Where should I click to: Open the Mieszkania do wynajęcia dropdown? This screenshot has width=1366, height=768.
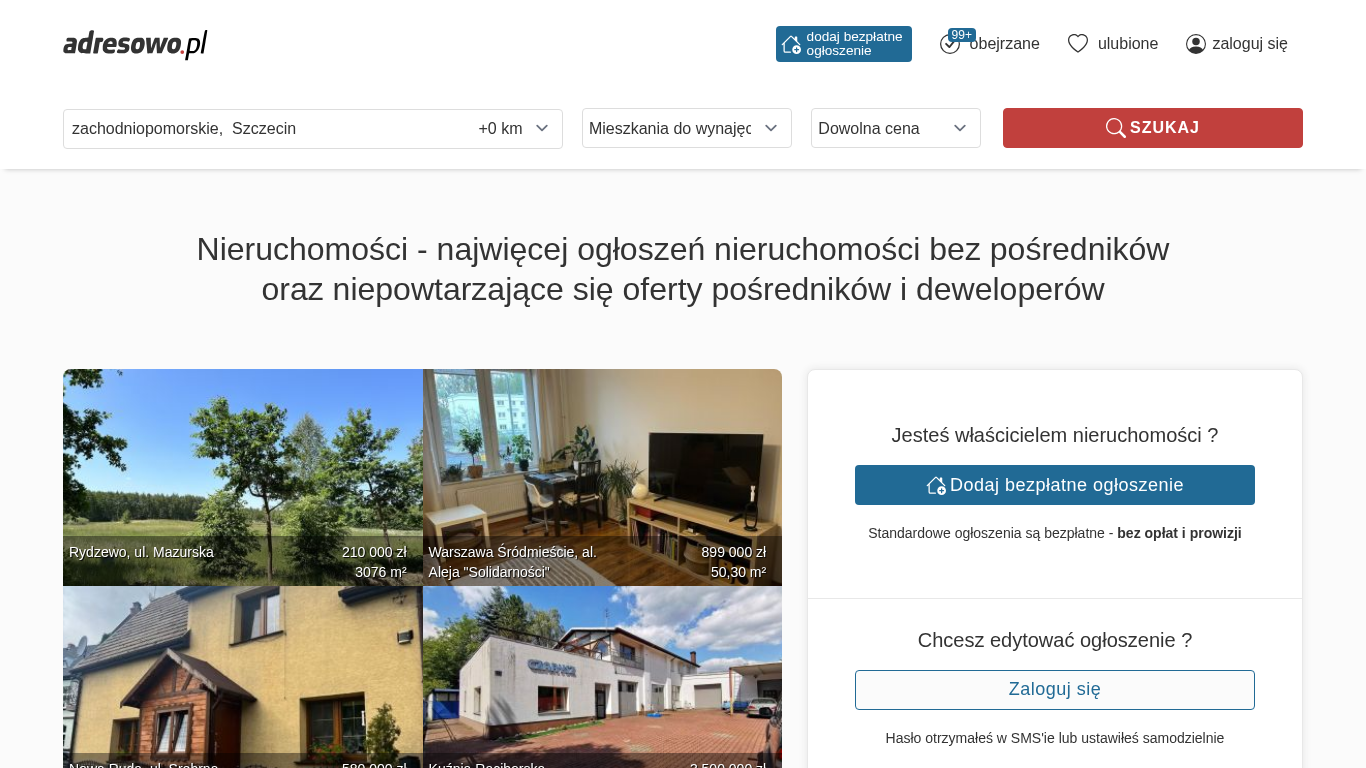coord(687,128)
